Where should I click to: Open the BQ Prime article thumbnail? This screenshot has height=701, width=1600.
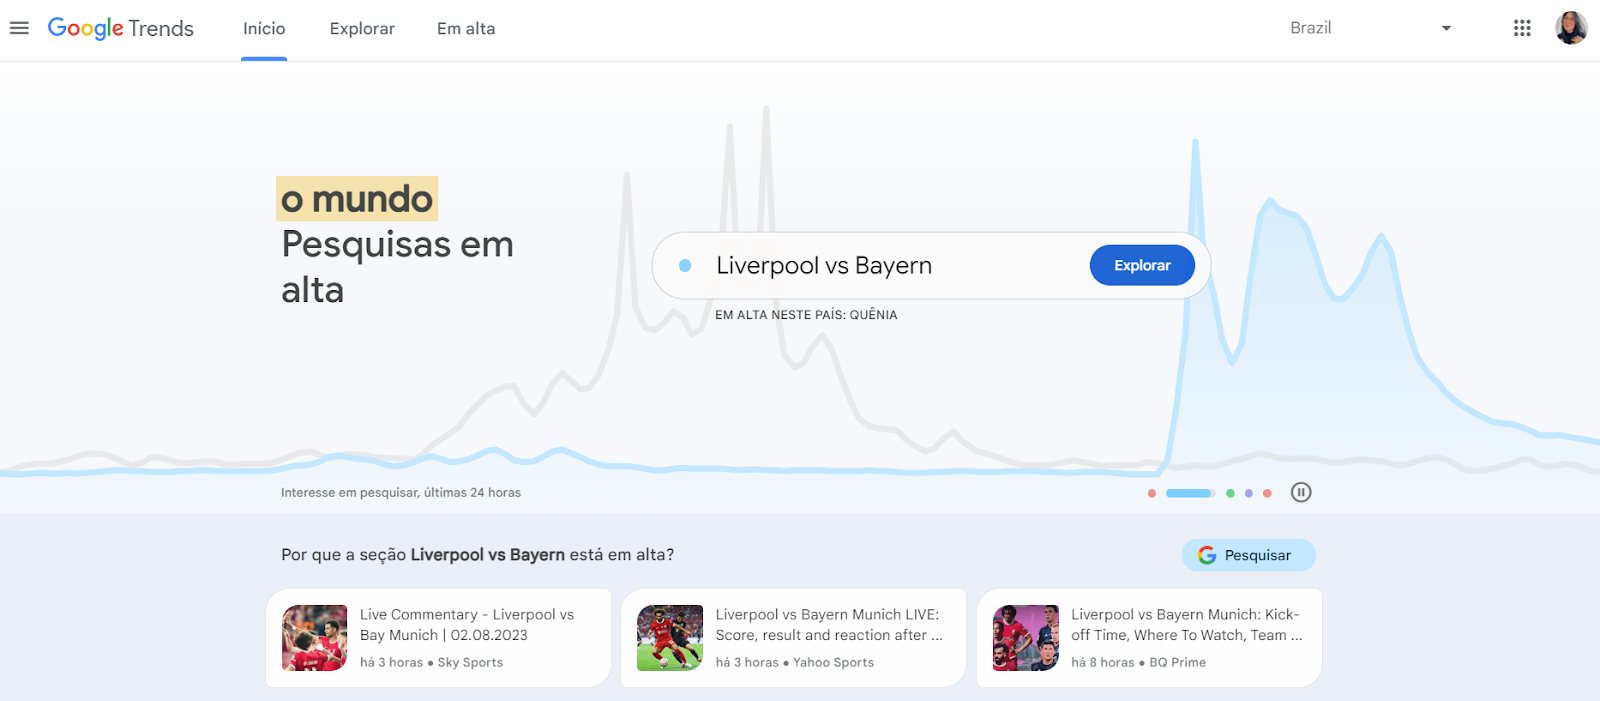(1025, 638)
